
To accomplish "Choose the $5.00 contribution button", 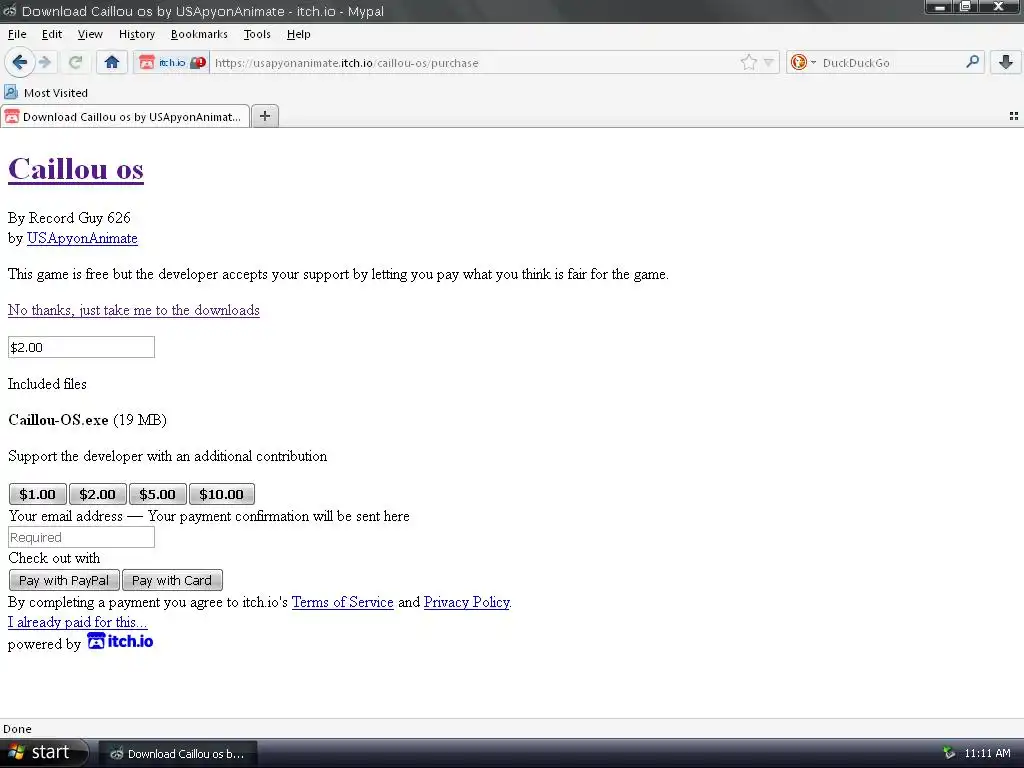I will click(157, 494).
